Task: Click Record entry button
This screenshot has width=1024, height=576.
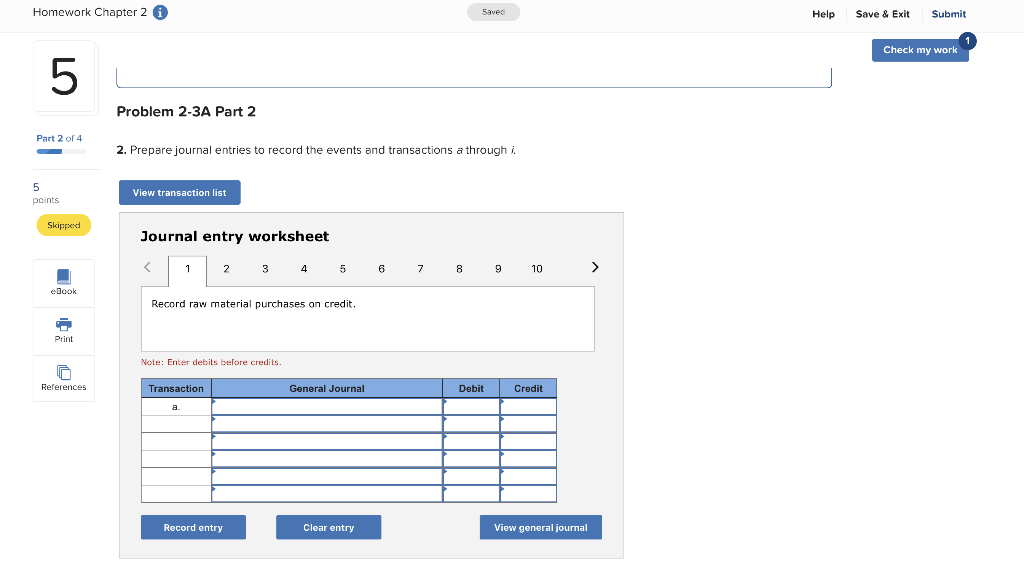Action: [x=193, y=528]
